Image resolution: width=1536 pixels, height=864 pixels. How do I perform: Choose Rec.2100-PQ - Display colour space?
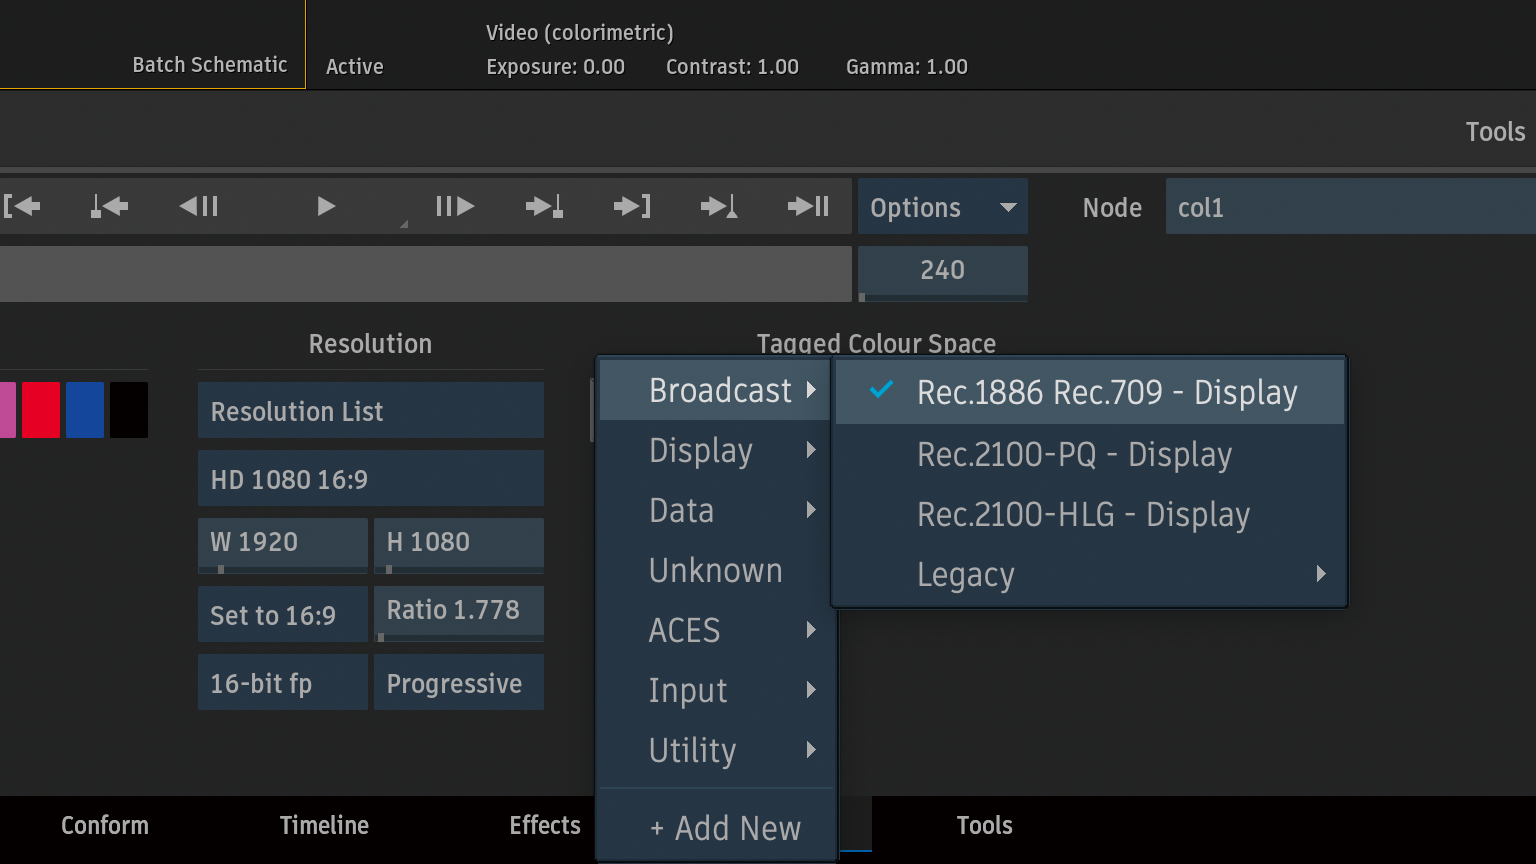(x=1074, y=455)
